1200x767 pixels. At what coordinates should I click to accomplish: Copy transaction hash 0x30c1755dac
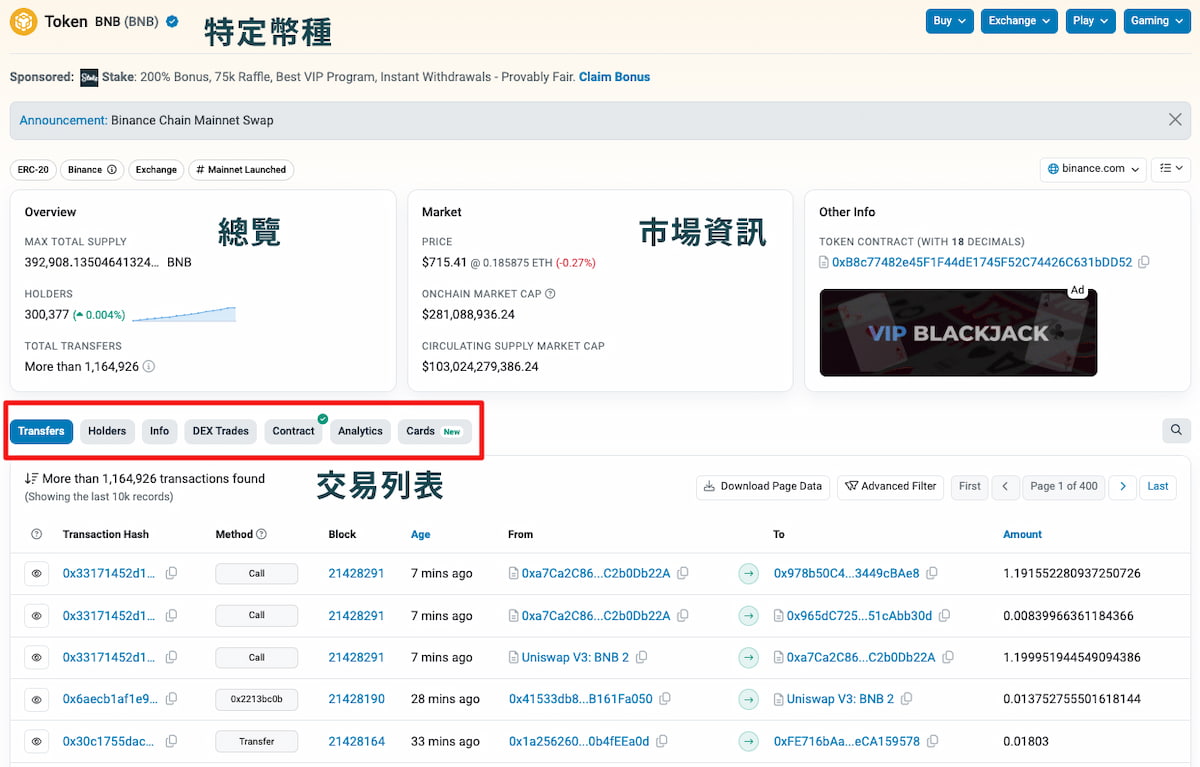[x=172, y=741]
